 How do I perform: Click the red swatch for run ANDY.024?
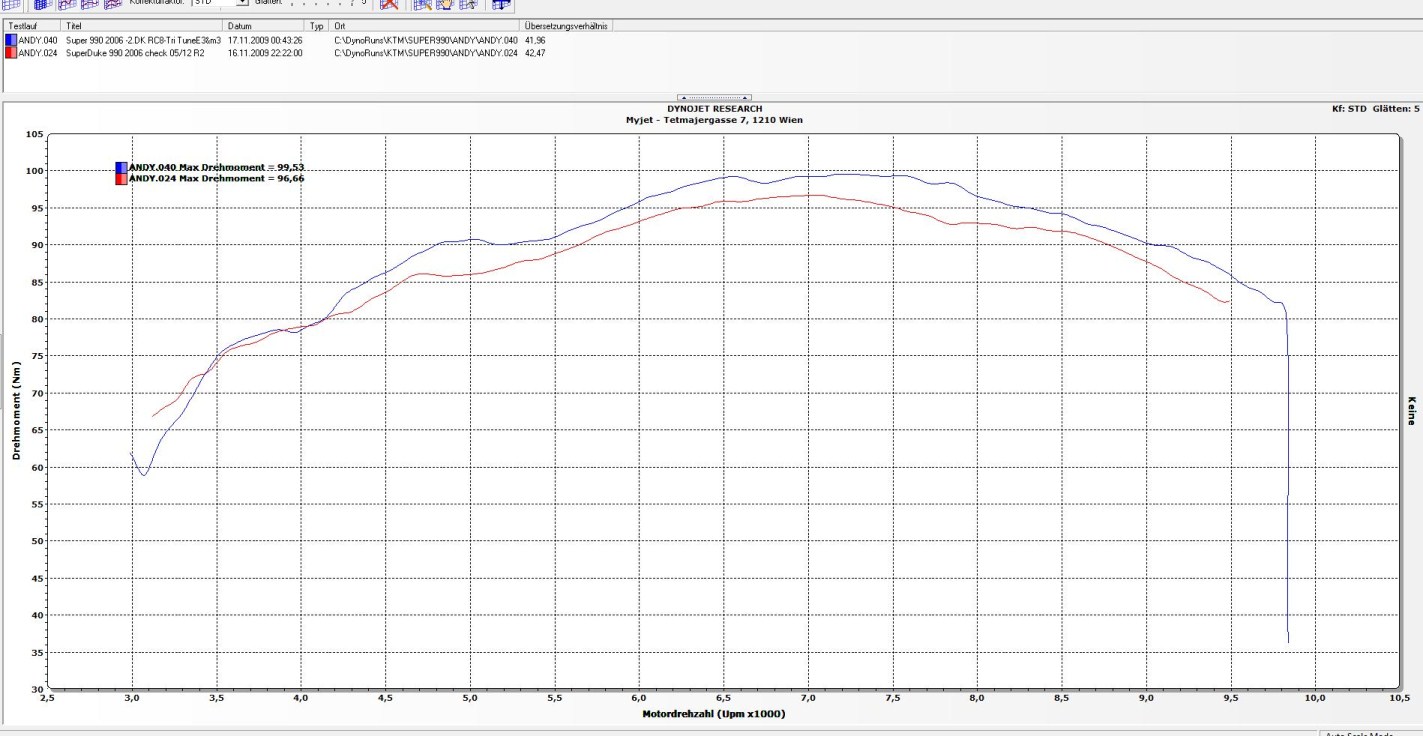(10, 53)
